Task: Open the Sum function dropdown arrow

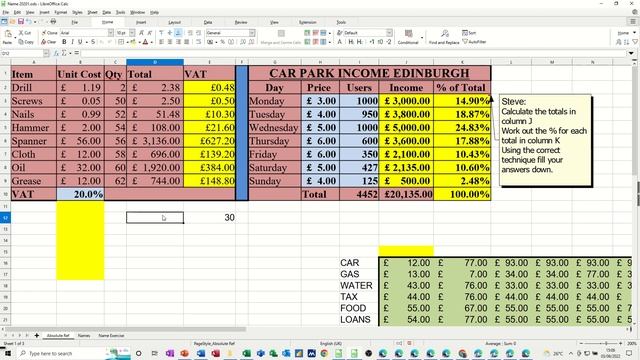Action: pos(70,53)
